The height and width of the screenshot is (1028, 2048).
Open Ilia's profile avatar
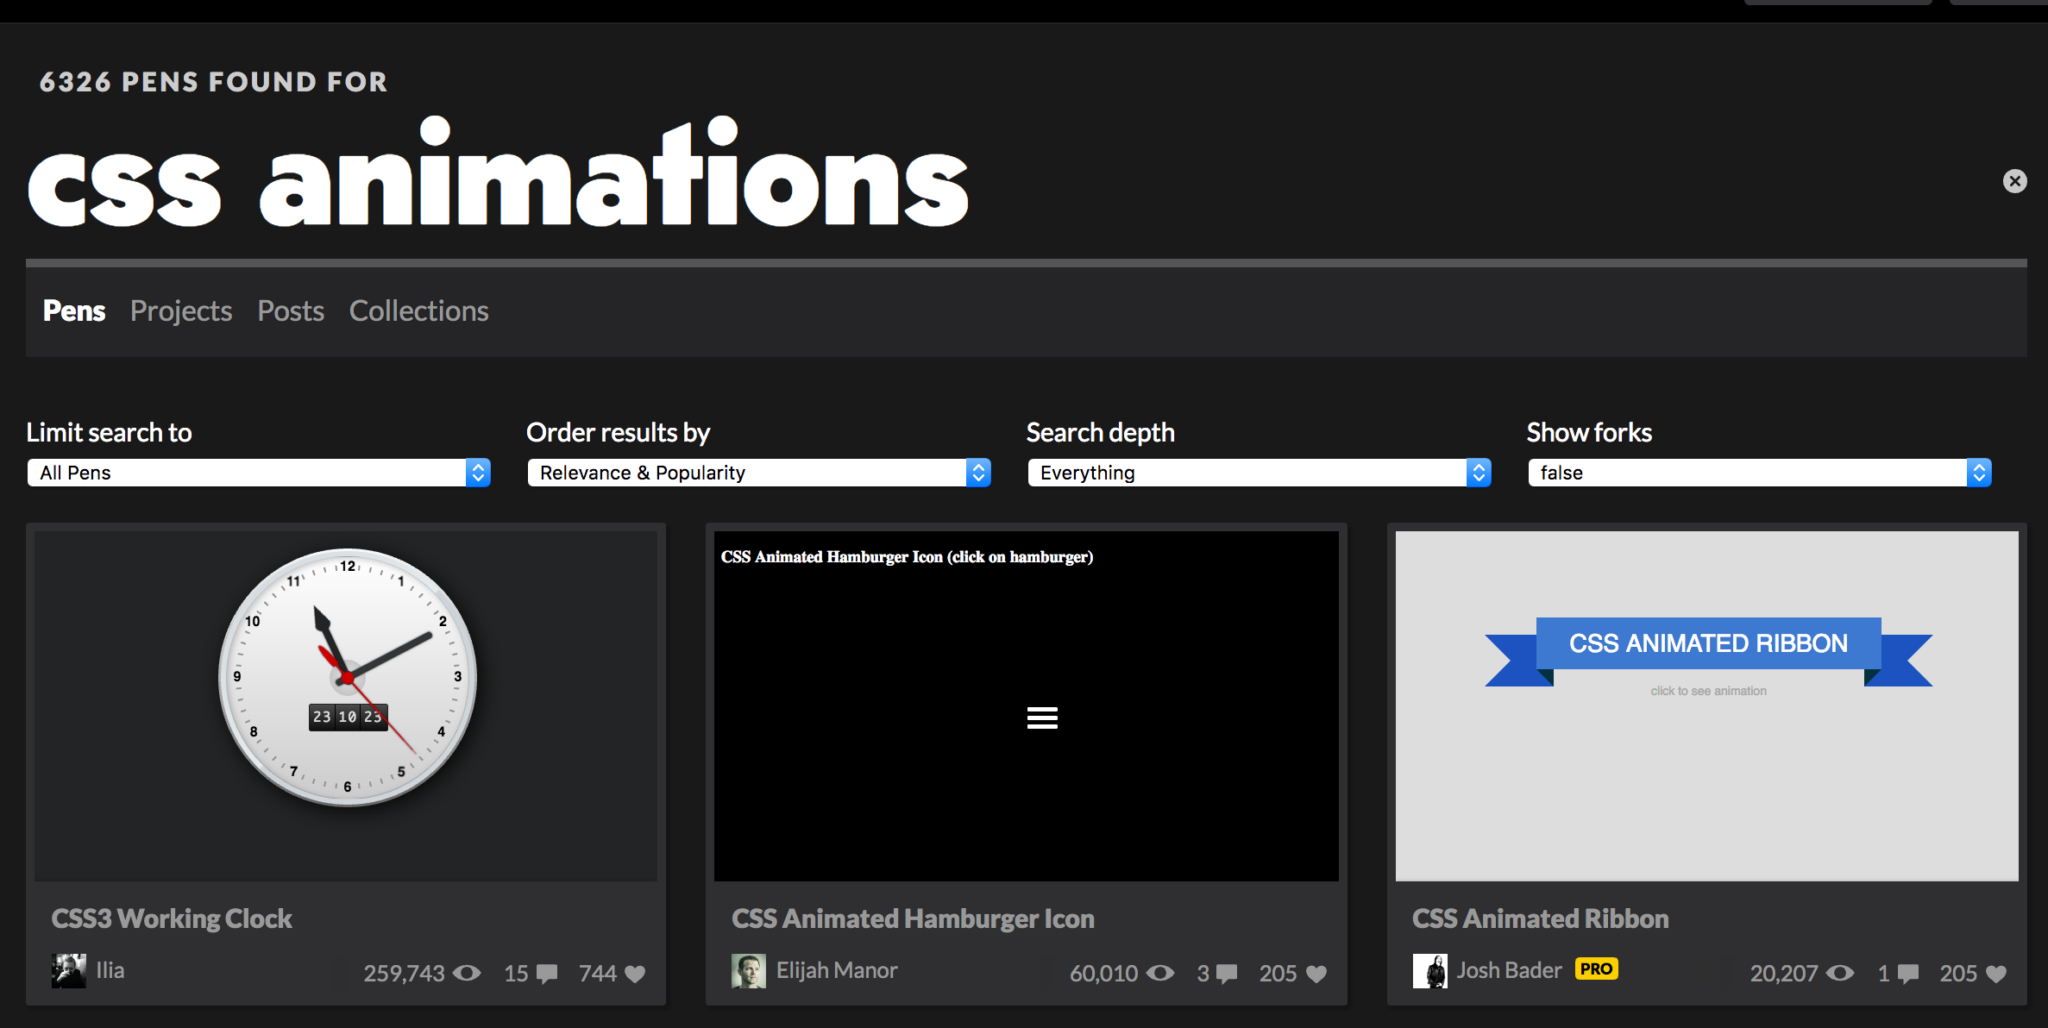click(x=69, y=971)
